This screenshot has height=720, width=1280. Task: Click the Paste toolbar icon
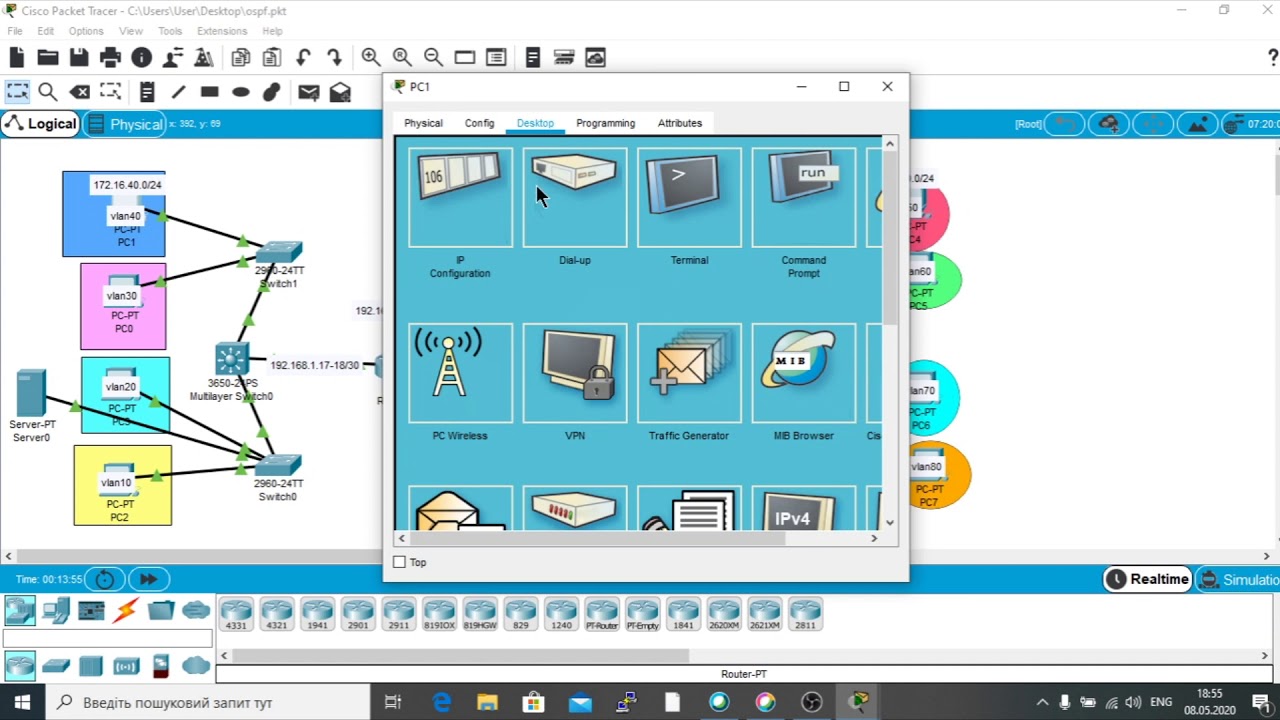[x=272, y=58]
